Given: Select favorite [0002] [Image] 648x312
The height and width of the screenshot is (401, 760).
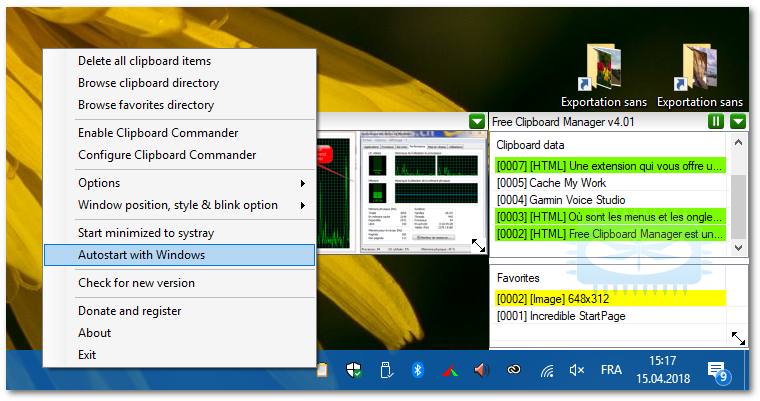Looking at the screenshot, I should pos(610,299).
